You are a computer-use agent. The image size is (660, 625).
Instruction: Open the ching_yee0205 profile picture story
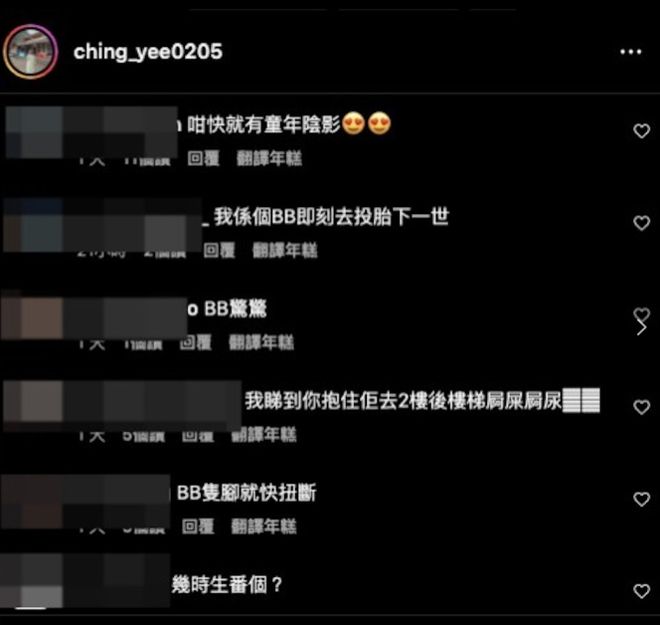coord(30,51)
